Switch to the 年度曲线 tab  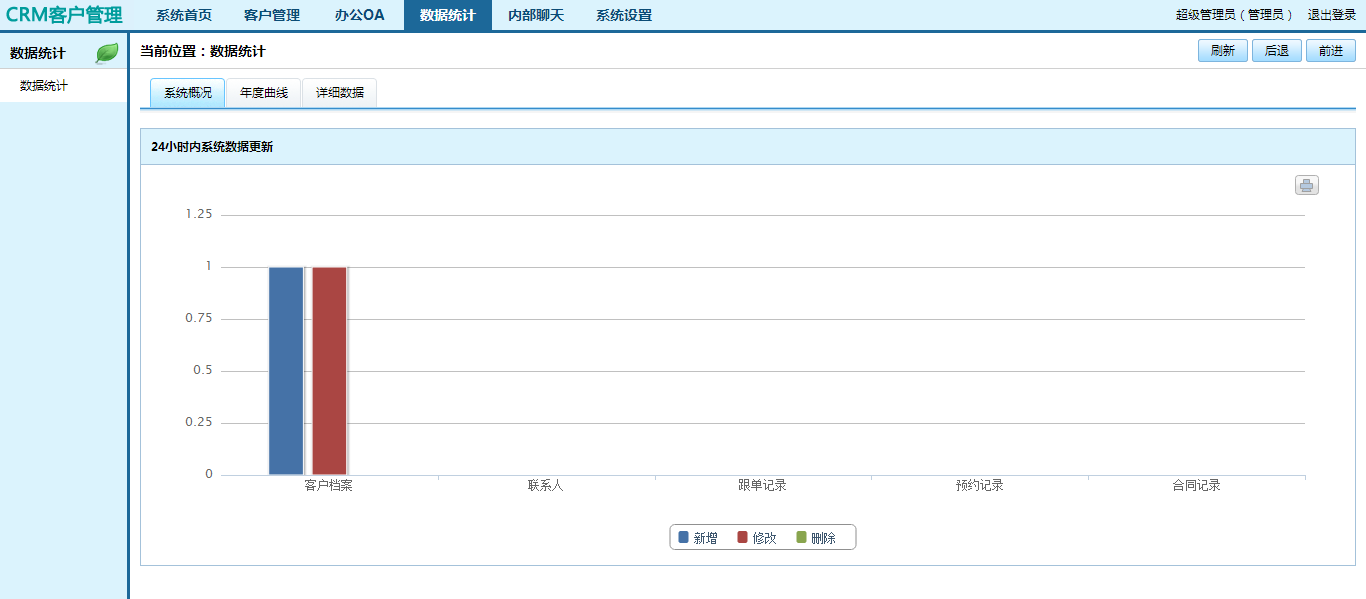[264, 93]
